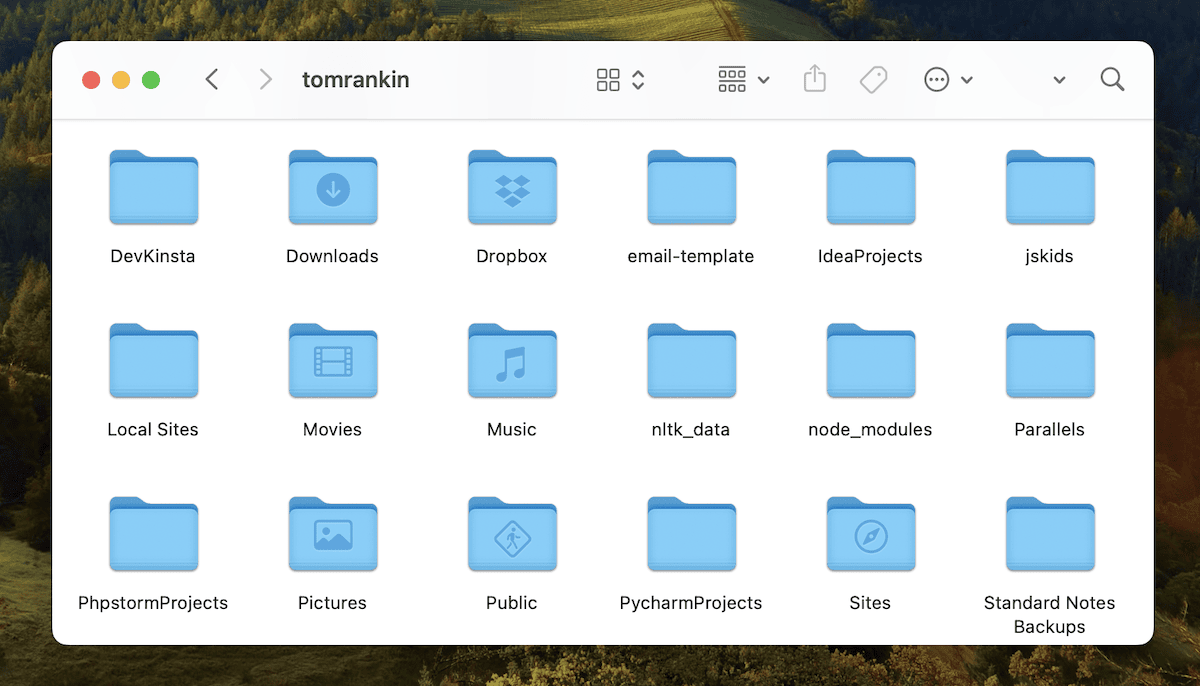This screenshot has width=1200, height=686.
Task: Click the Sites label
Action: pyautogui.click(x=870, y=603)
